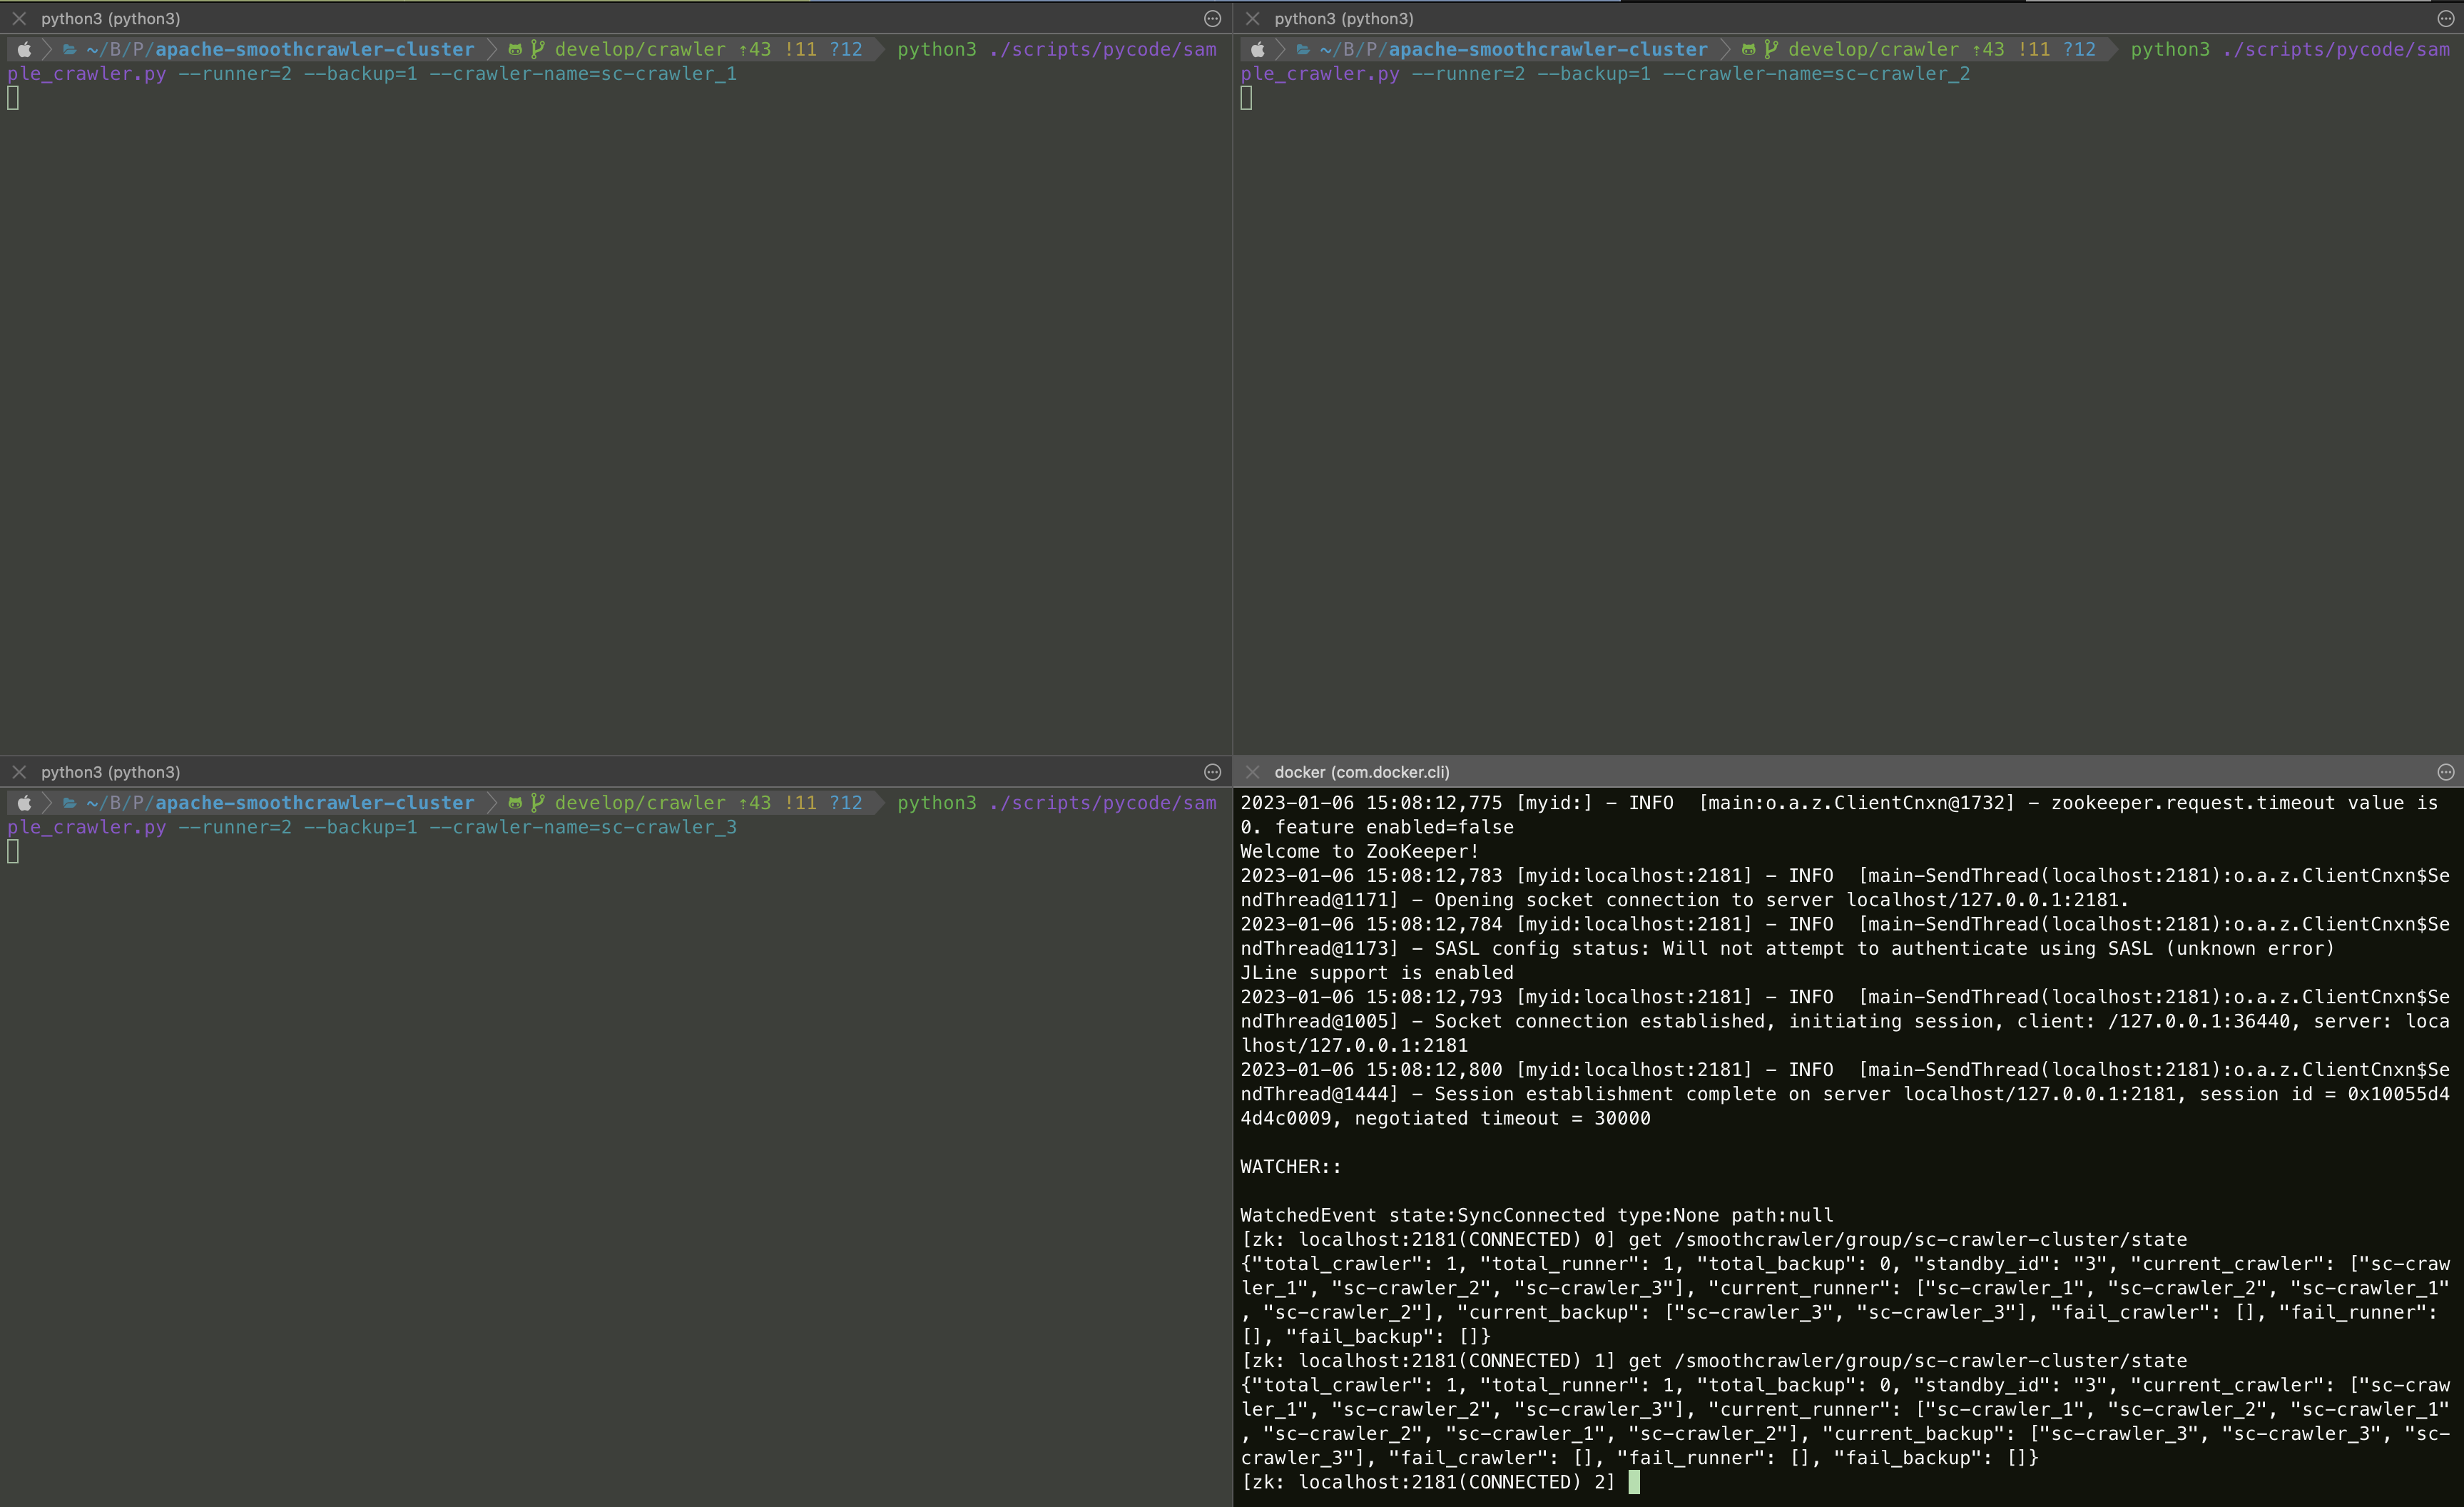Viewport: 2464px width, 1507px height.
Task: Click folder icon in sc-crawler_2 prompt
Action: coord(1302,49)
